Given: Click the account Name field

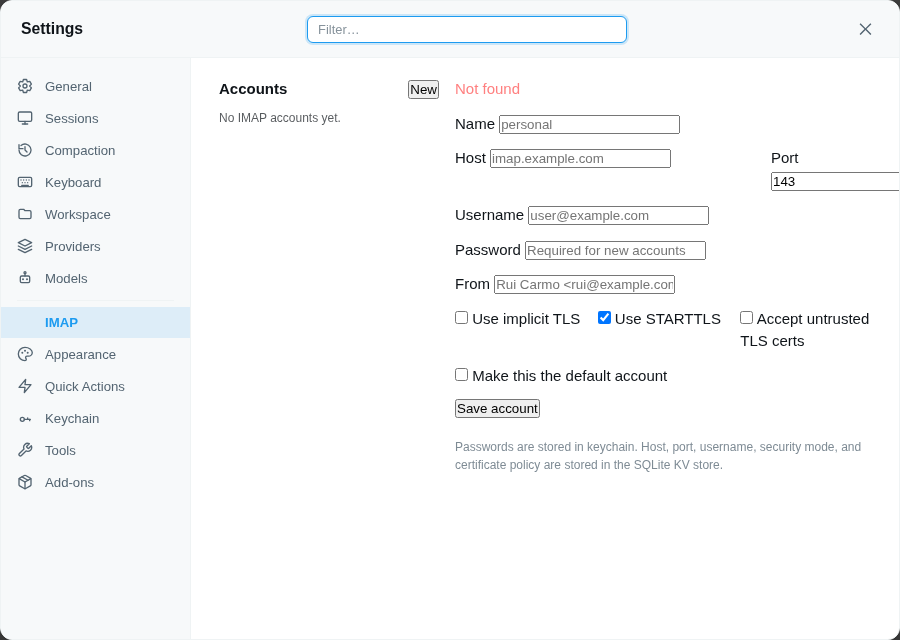Looking at the screenshot, I should 589,125.
